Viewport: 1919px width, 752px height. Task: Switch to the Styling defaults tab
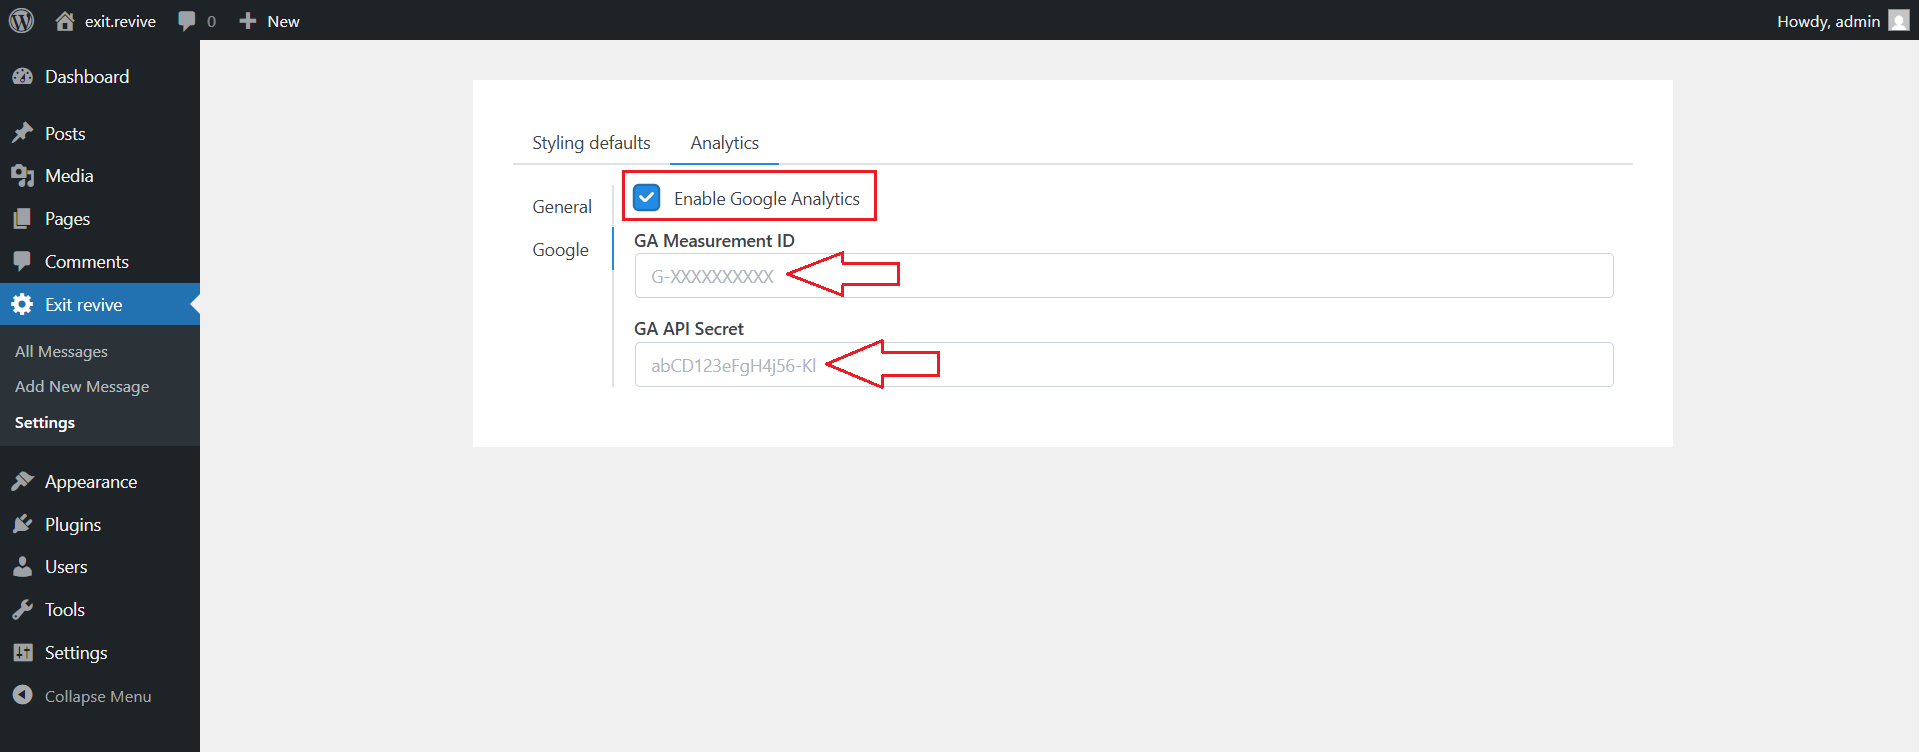[591, 143]
